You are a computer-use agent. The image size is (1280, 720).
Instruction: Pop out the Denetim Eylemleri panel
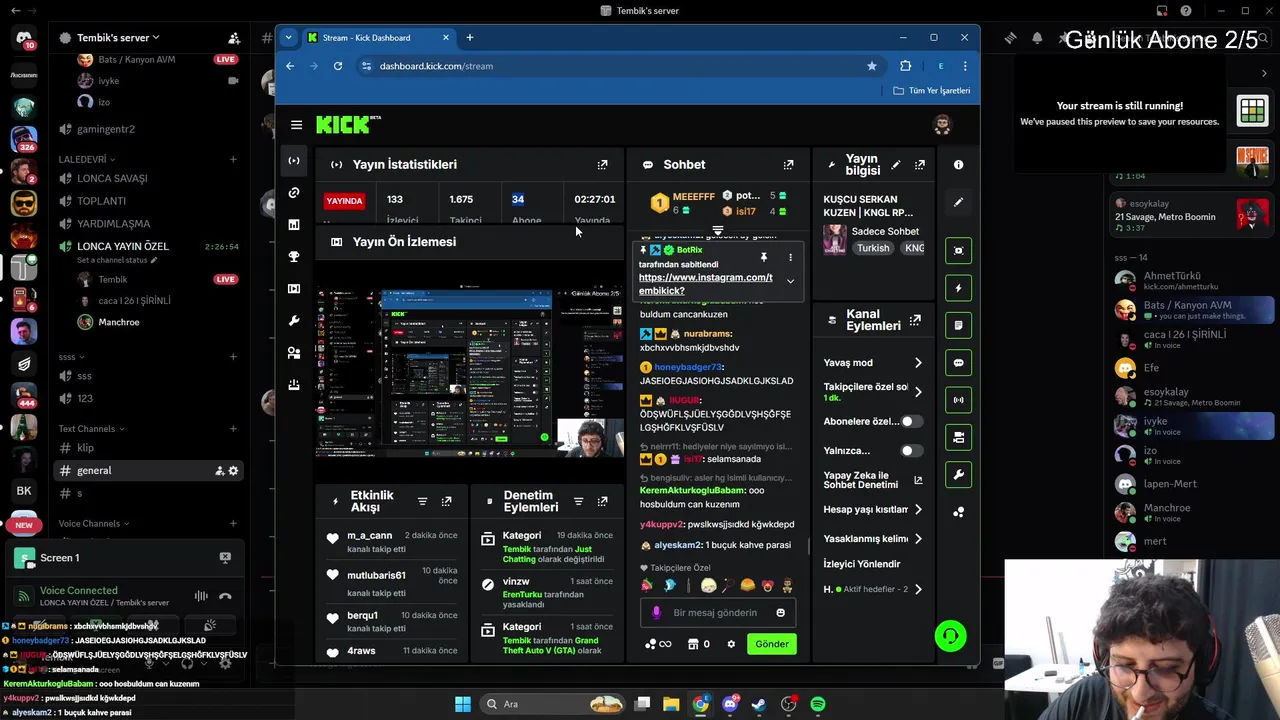tap(602, 502)
